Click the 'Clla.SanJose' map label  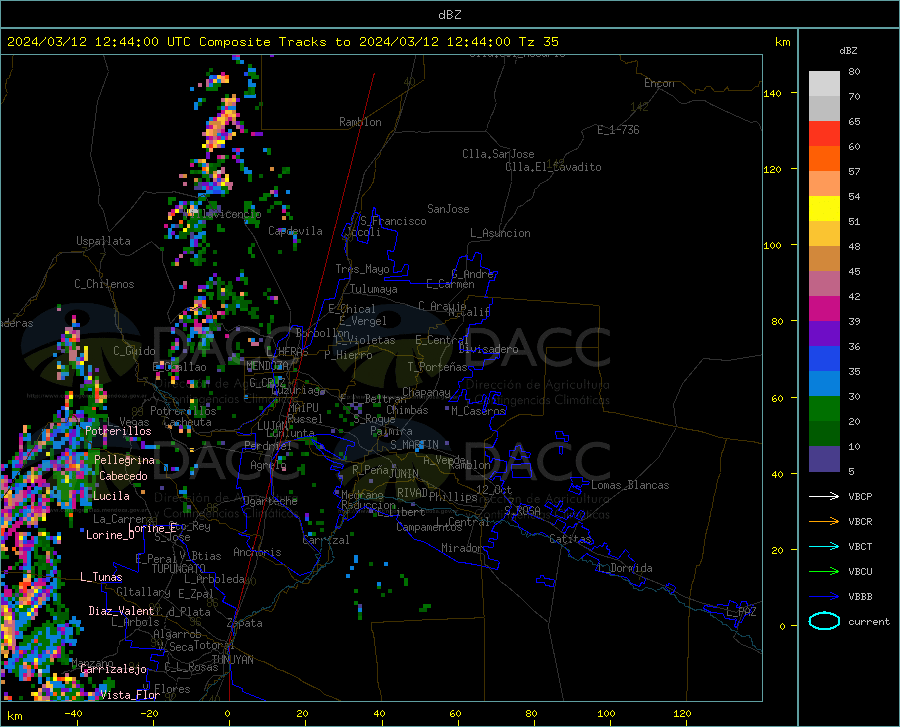(x=498, y=154)
